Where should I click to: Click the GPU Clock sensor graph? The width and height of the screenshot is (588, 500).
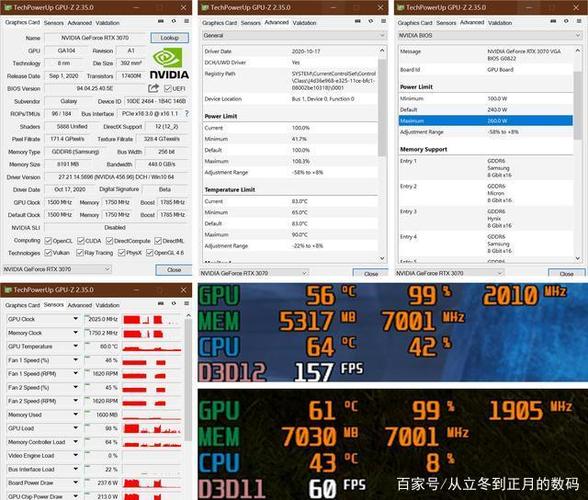152,319
